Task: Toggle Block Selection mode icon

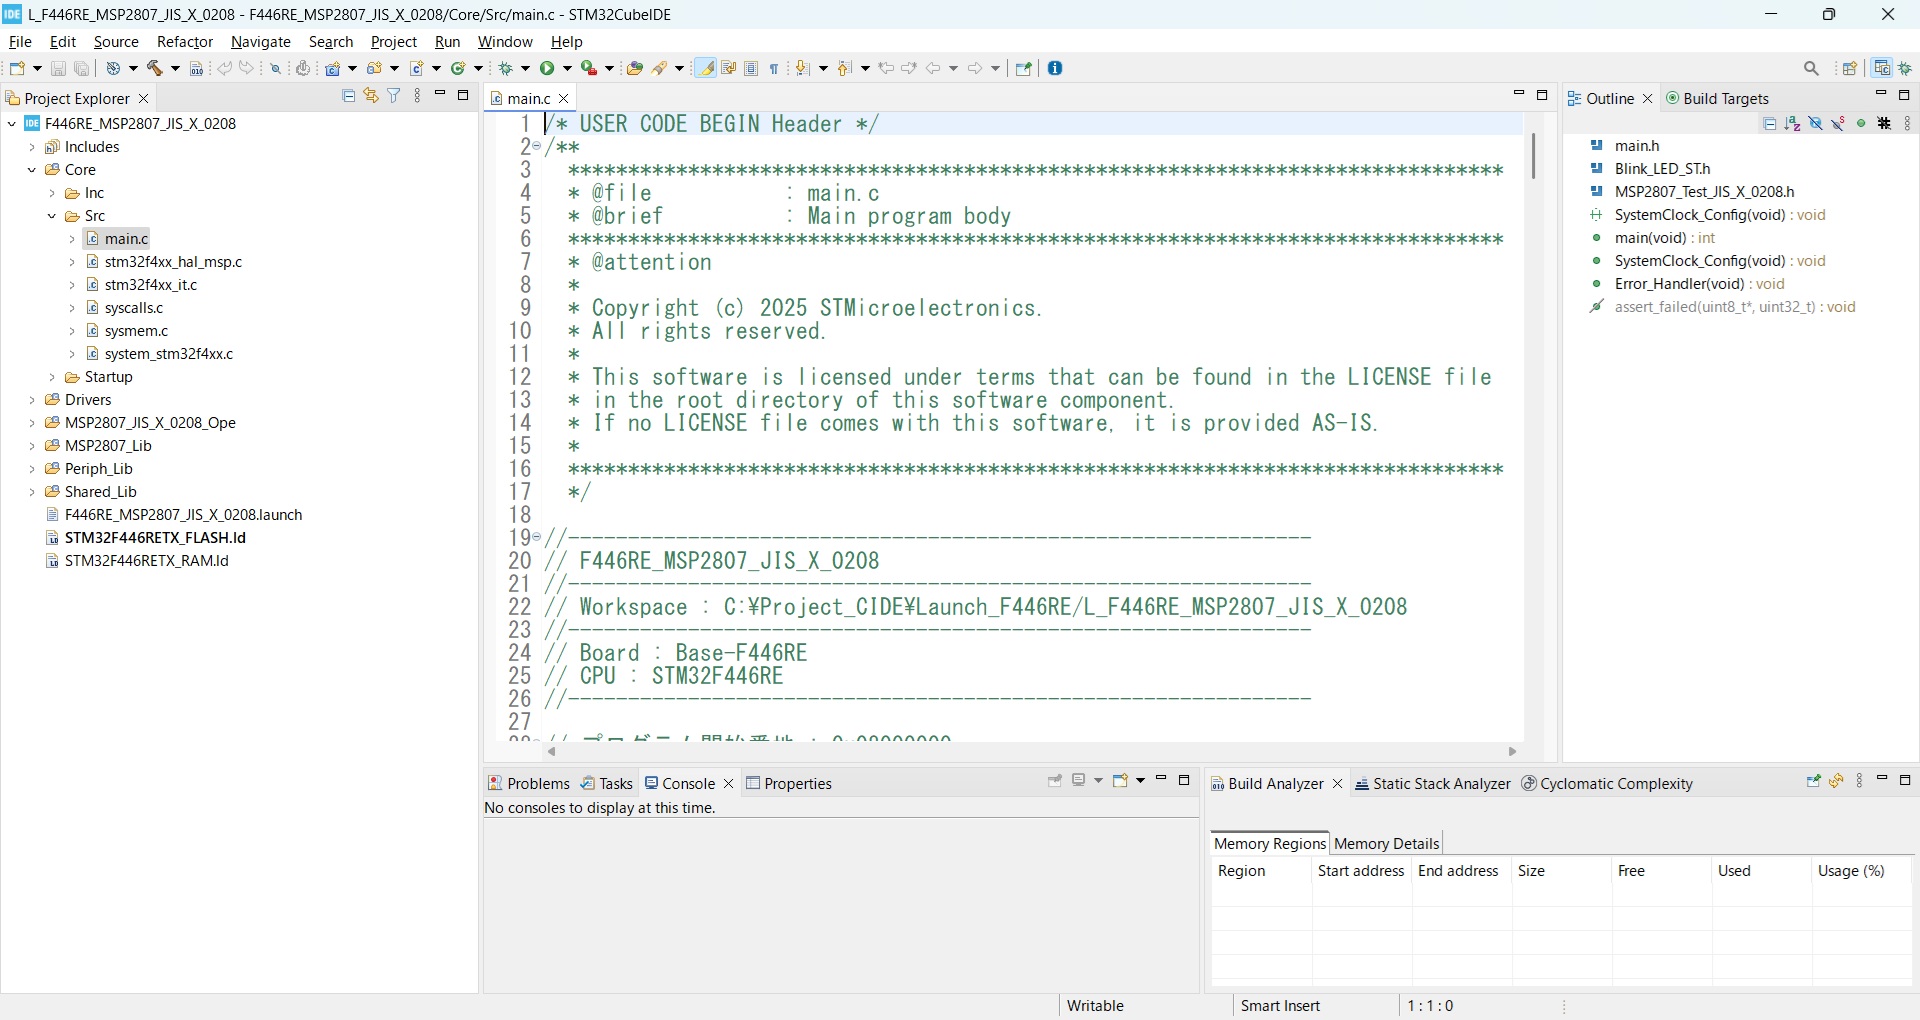Action: (x=752, y=69)
